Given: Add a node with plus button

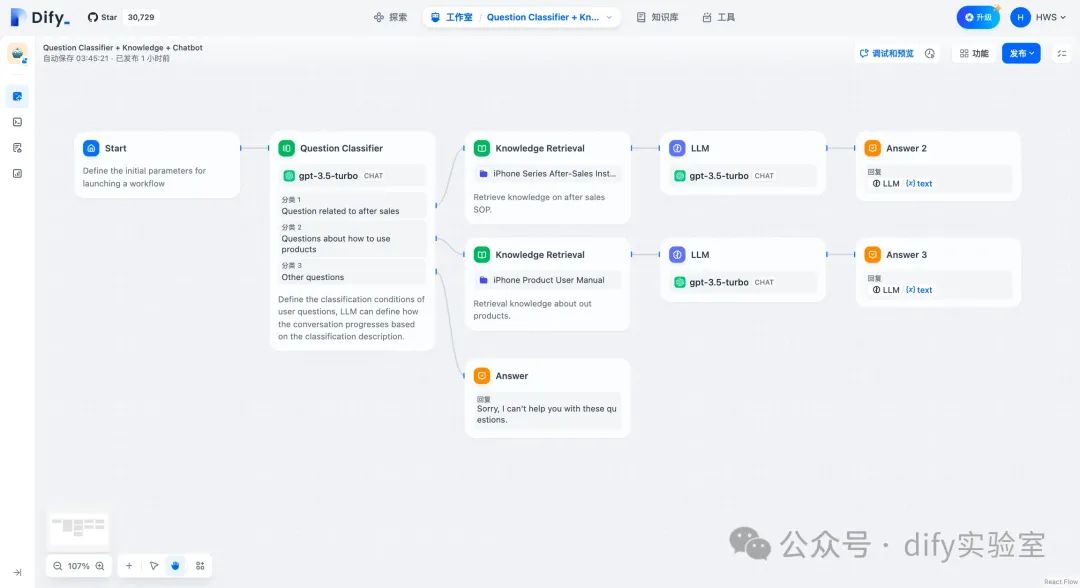Looking at the screenshot, I should pos(129,566).
